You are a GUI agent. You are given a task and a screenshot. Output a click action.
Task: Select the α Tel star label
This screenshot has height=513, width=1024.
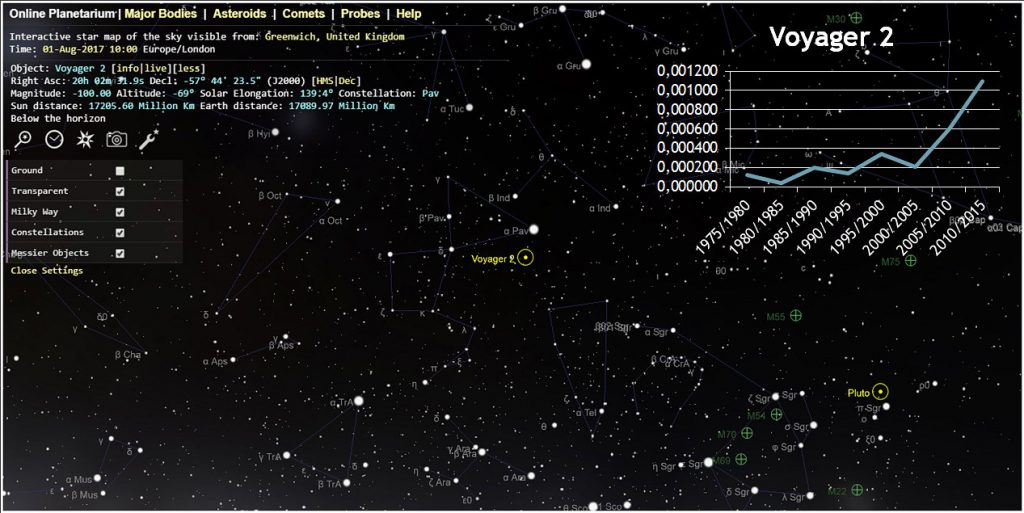[x=586, y=413]
